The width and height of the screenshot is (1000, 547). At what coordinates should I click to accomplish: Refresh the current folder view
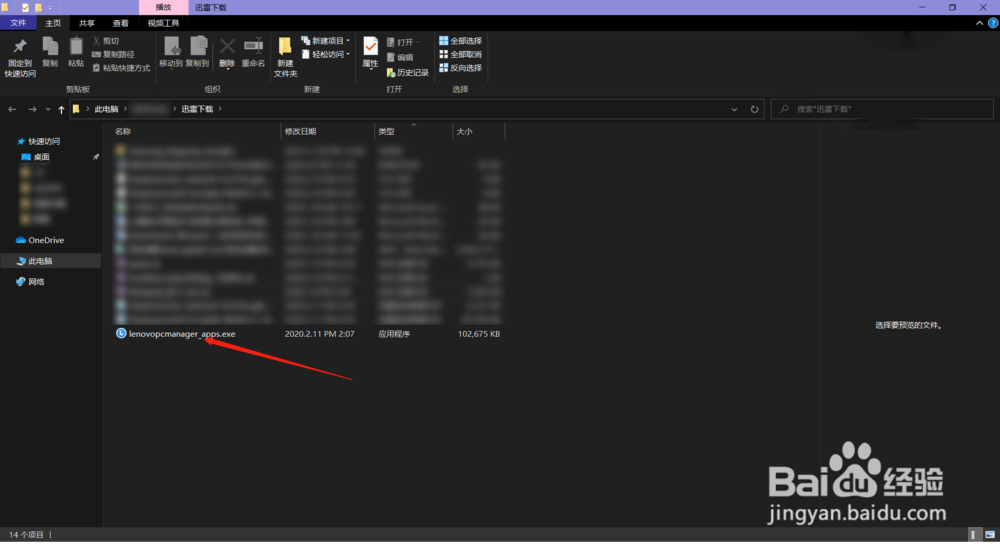[x=754, y=109]
